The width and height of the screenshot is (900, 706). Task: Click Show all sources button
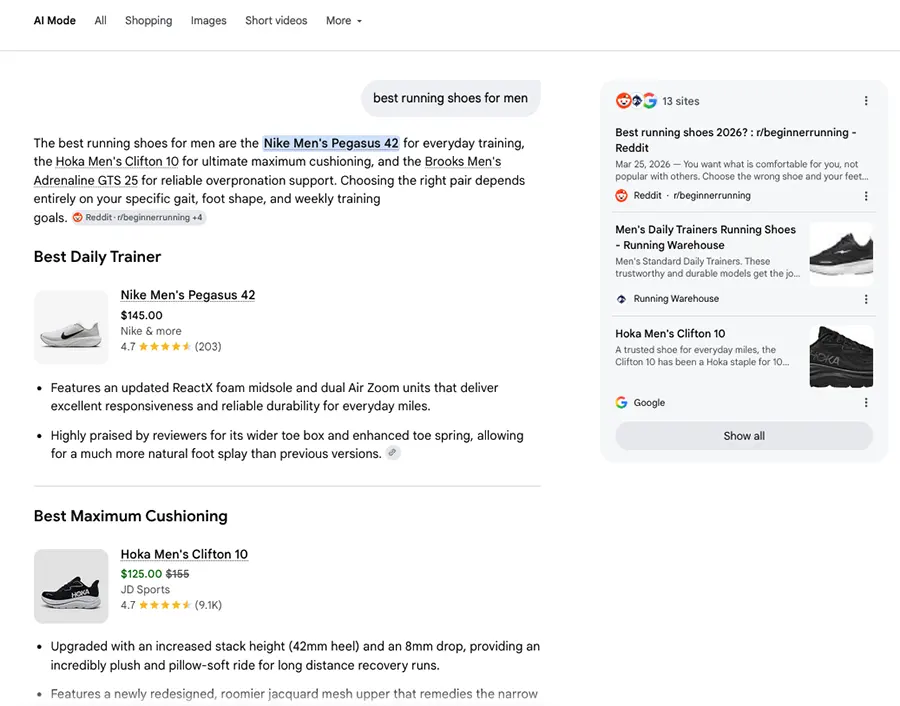point(744,436)
